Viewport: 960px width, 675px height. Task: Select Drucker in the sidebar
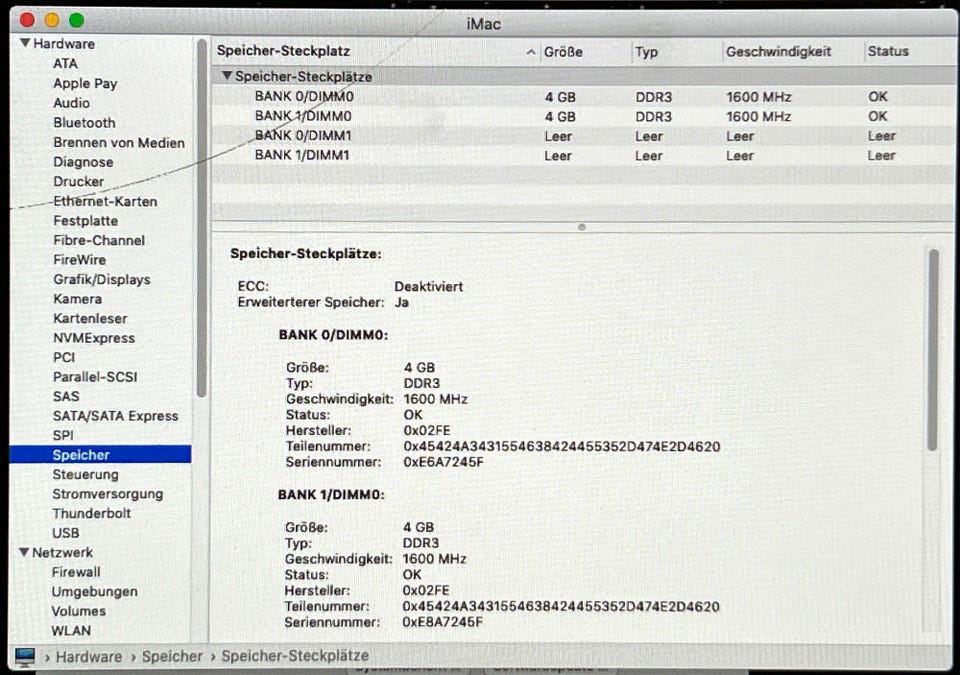[78, 182]
